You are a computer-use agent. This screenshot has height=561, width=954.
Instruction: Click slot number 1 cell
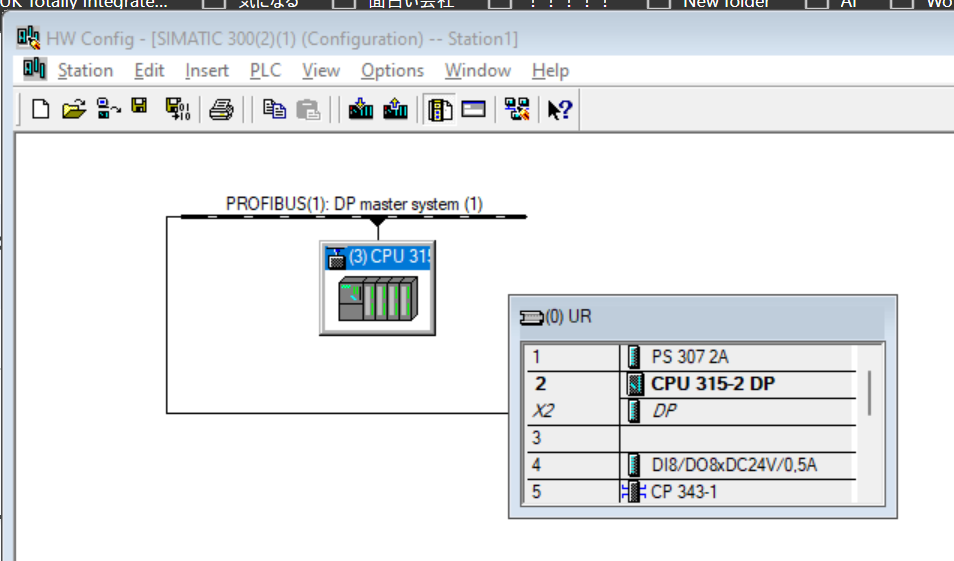(573, 357)
